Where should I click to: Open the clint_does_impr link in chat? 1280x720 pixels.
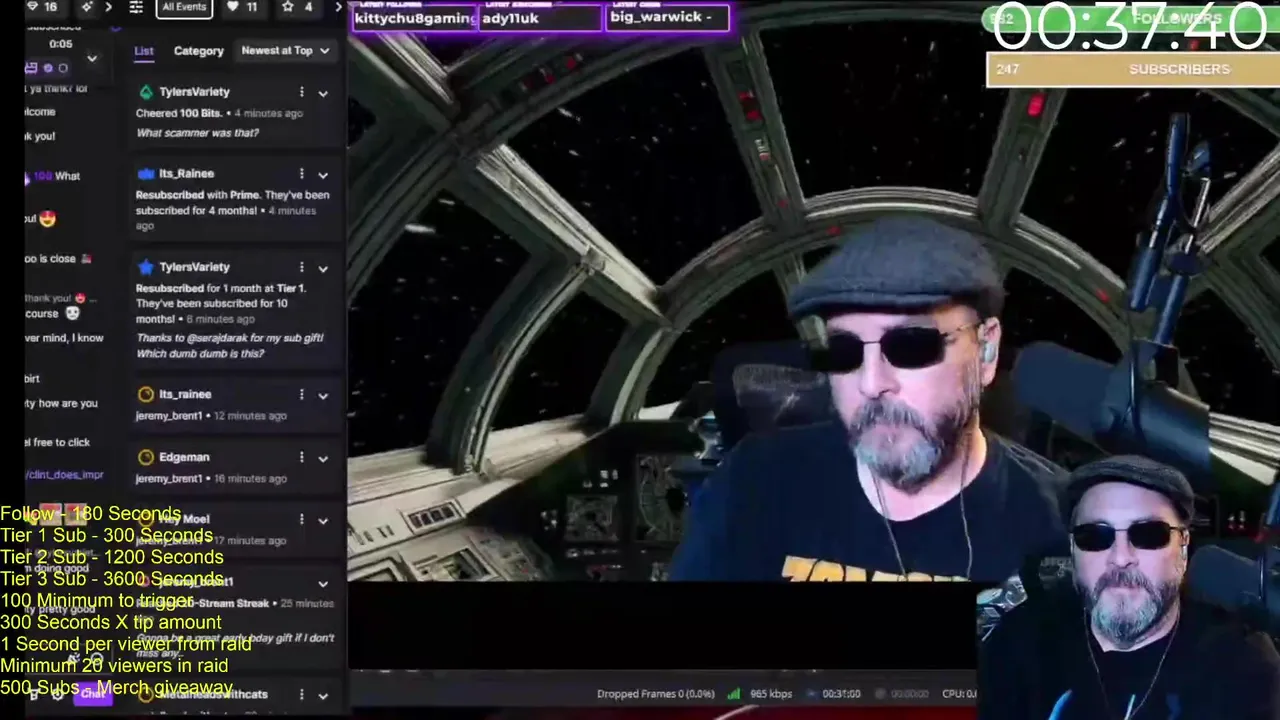click(65, 474)
